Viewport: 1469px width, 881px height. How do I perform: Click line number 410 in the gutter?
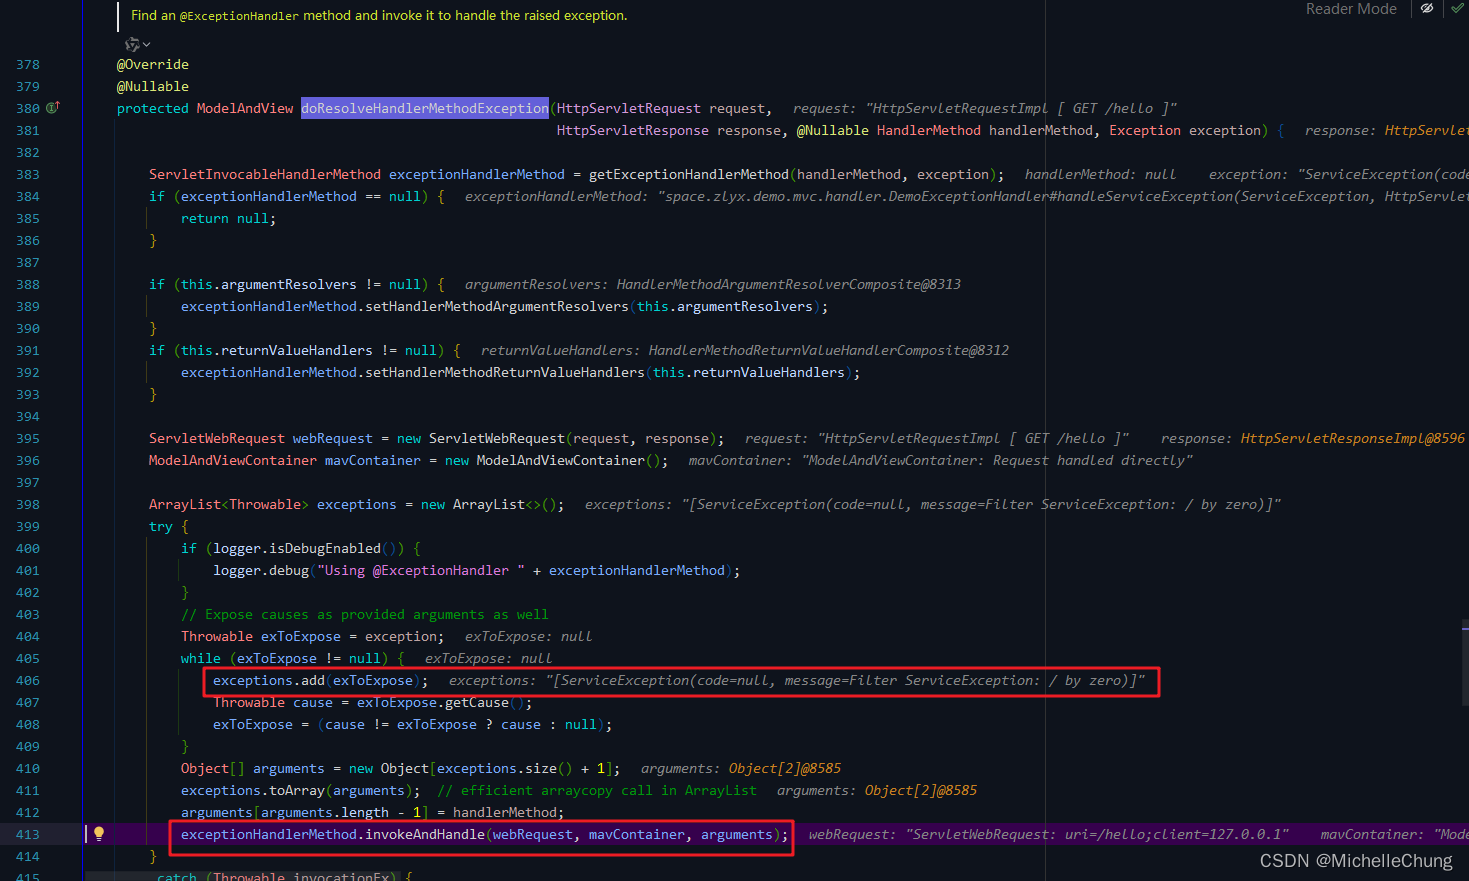coord(28,768)
